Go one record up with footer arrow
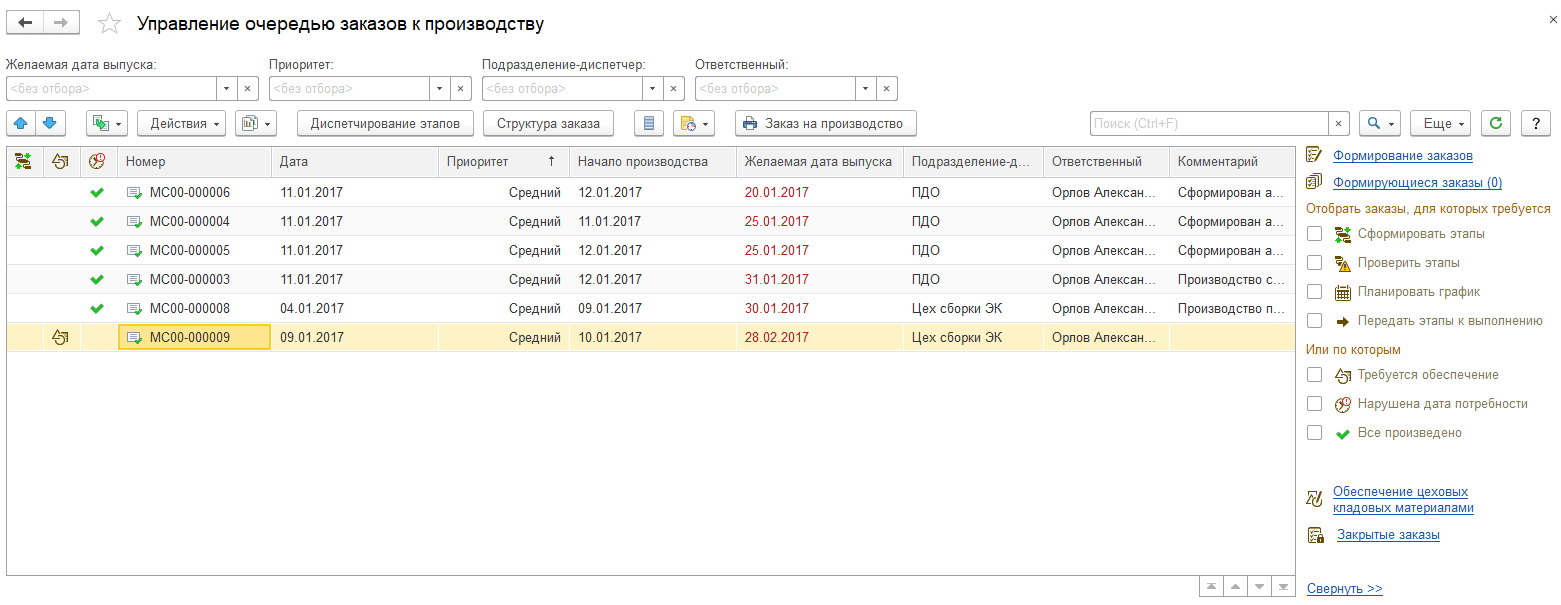This screenshot has width=1561, height=605. 1234,586
